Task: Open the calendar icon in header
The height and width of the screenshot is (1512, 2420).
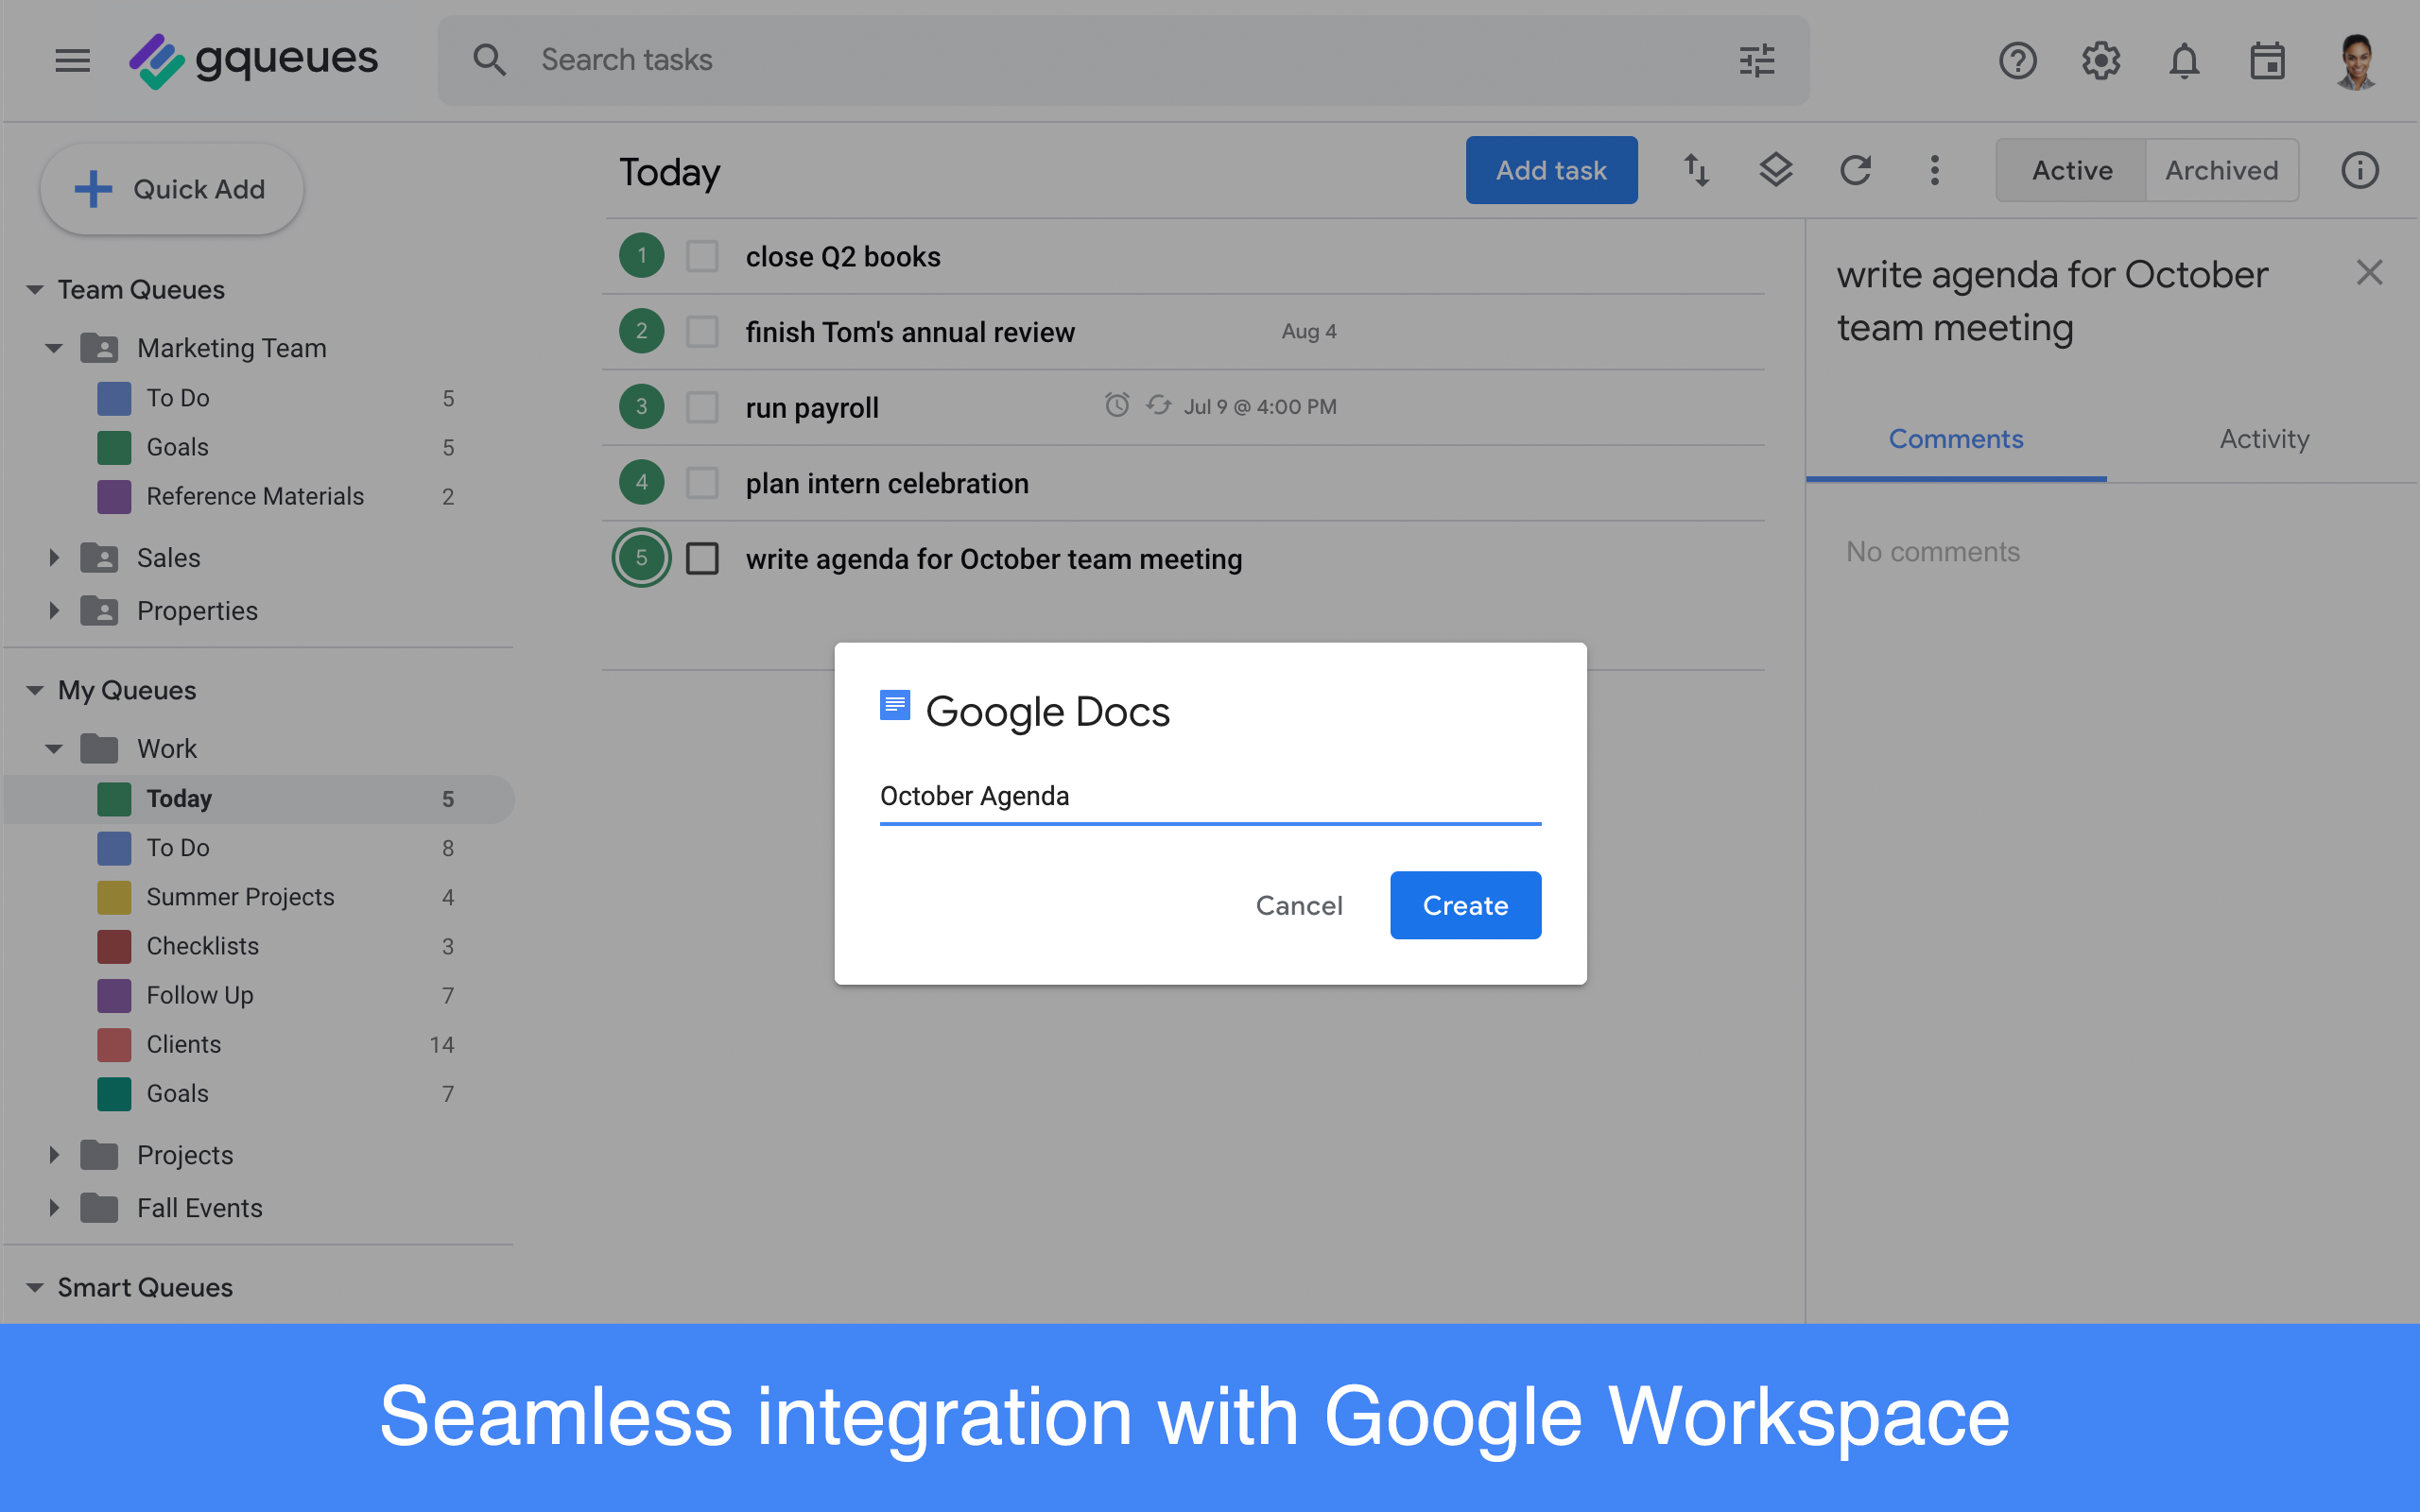Action: pos(2267,60)
